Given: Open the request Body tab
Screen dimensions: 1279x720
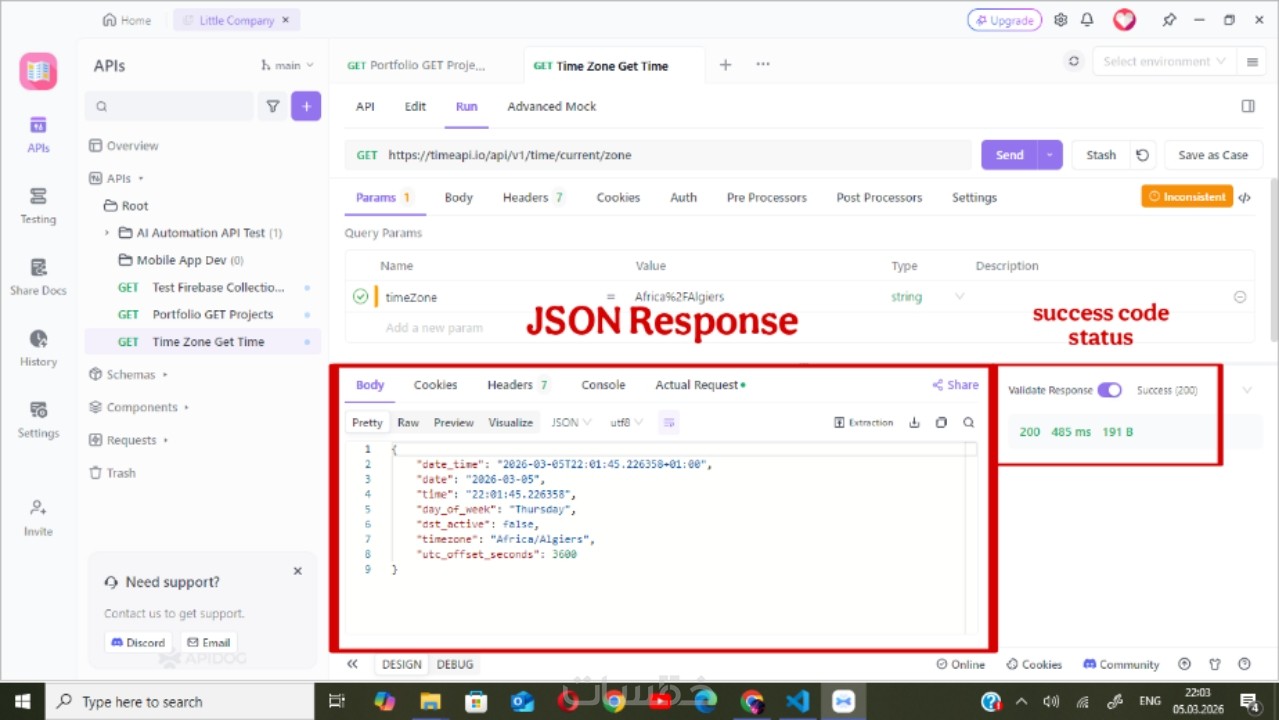Looking at the screenshot, I should 459,197.
